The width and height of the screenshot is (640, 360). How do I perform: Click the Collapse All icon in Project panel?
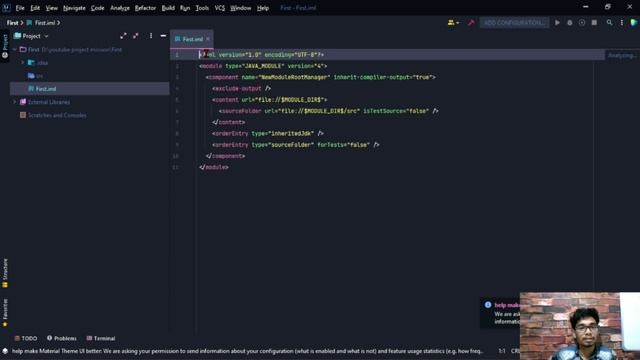point(136,36)
